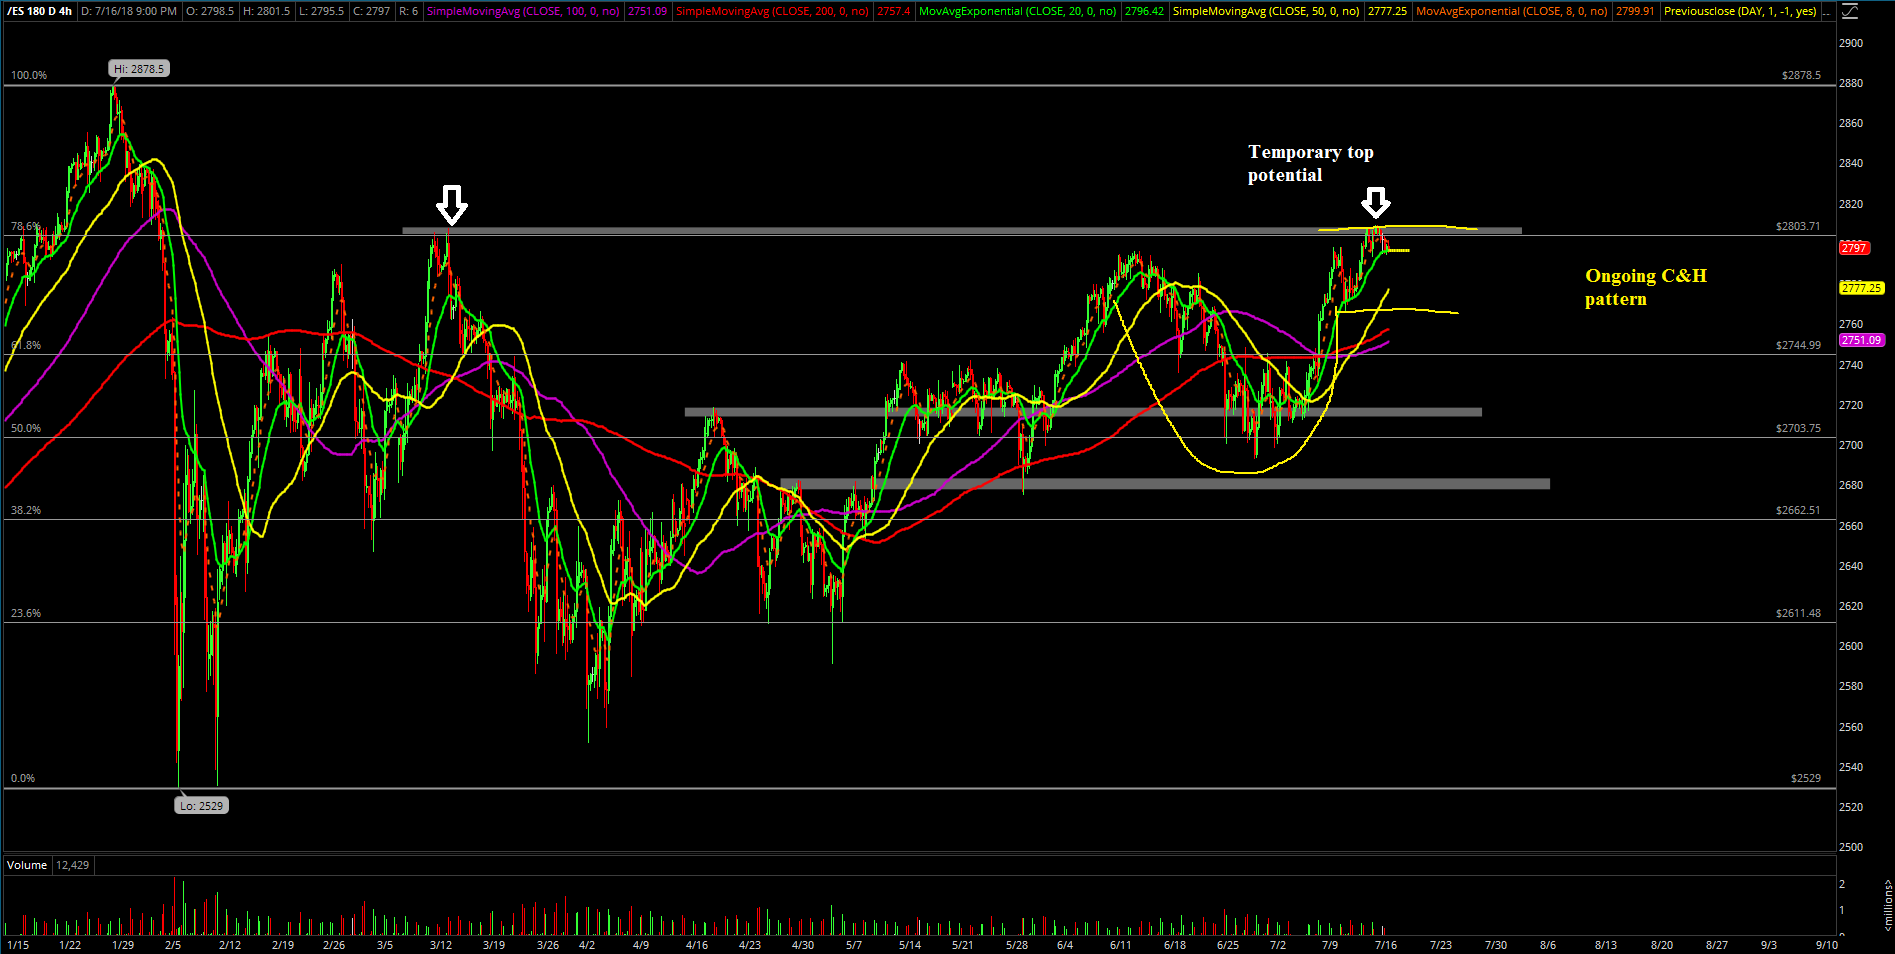Click the H: 2801.5 high readout
This screenshot has height=954, width=1895.
[267, 11]
